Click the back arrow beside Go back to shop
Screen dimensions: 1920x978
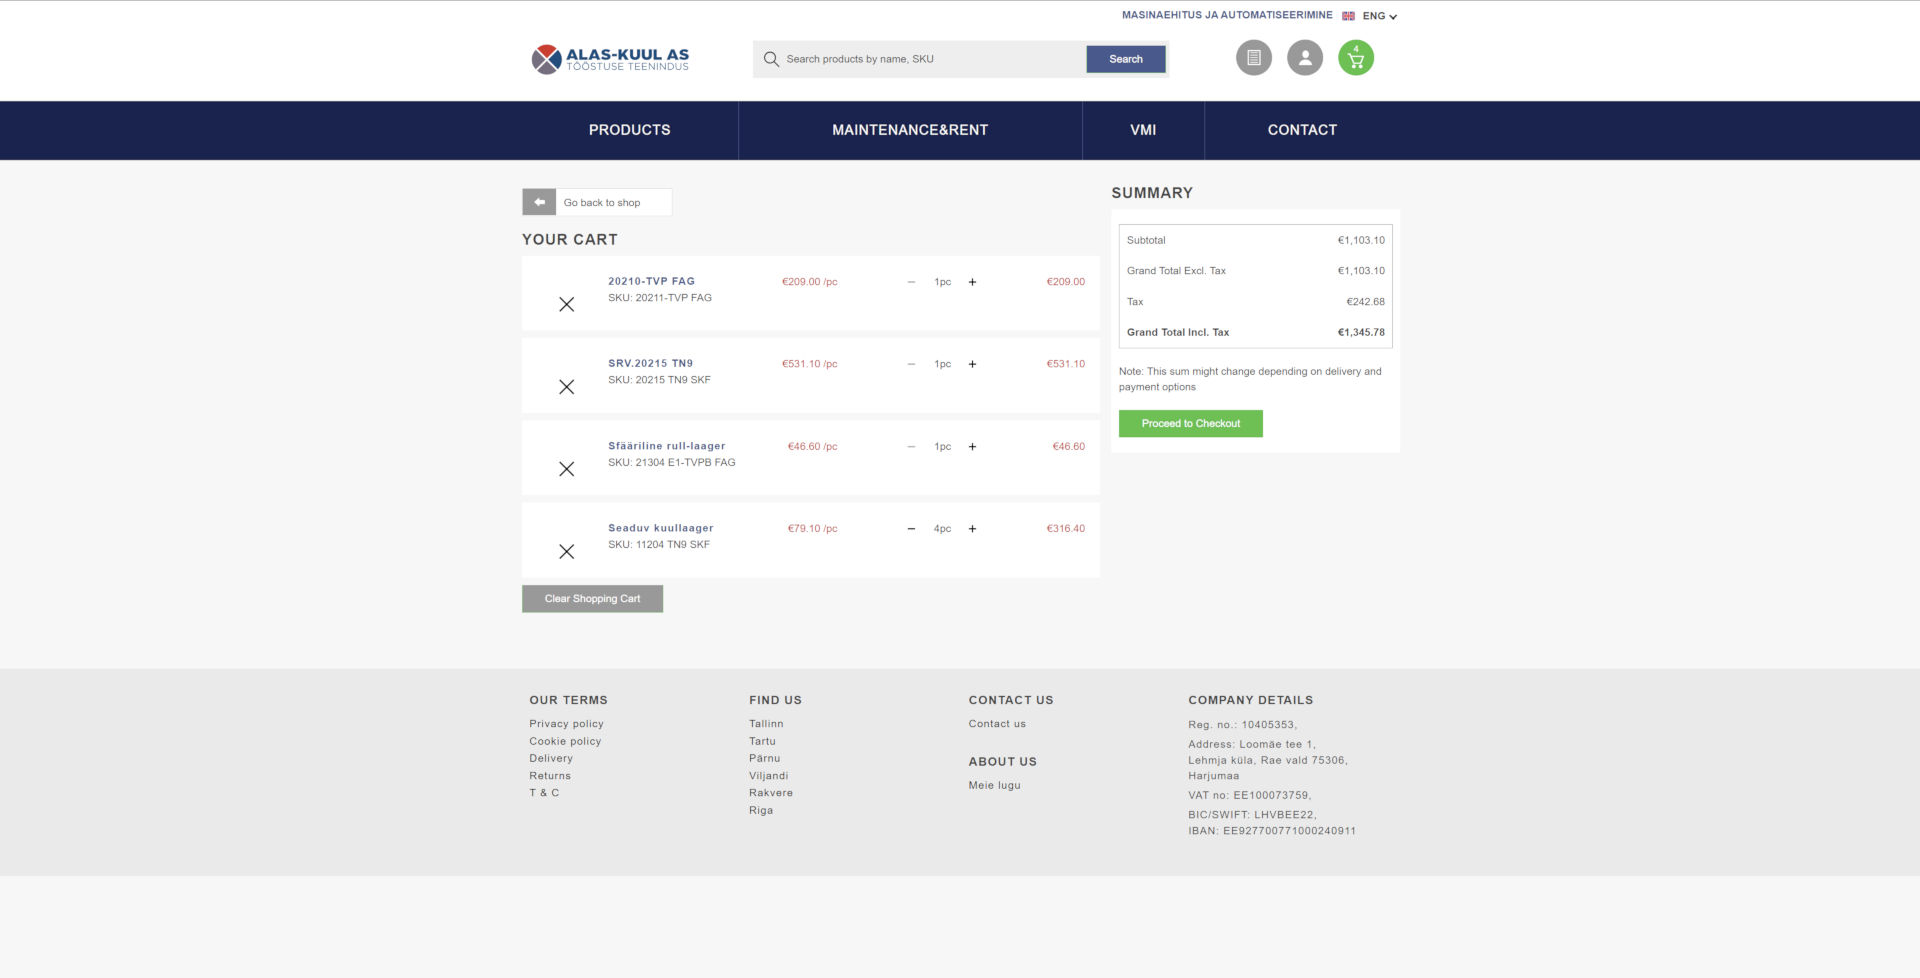click(539, 201)
